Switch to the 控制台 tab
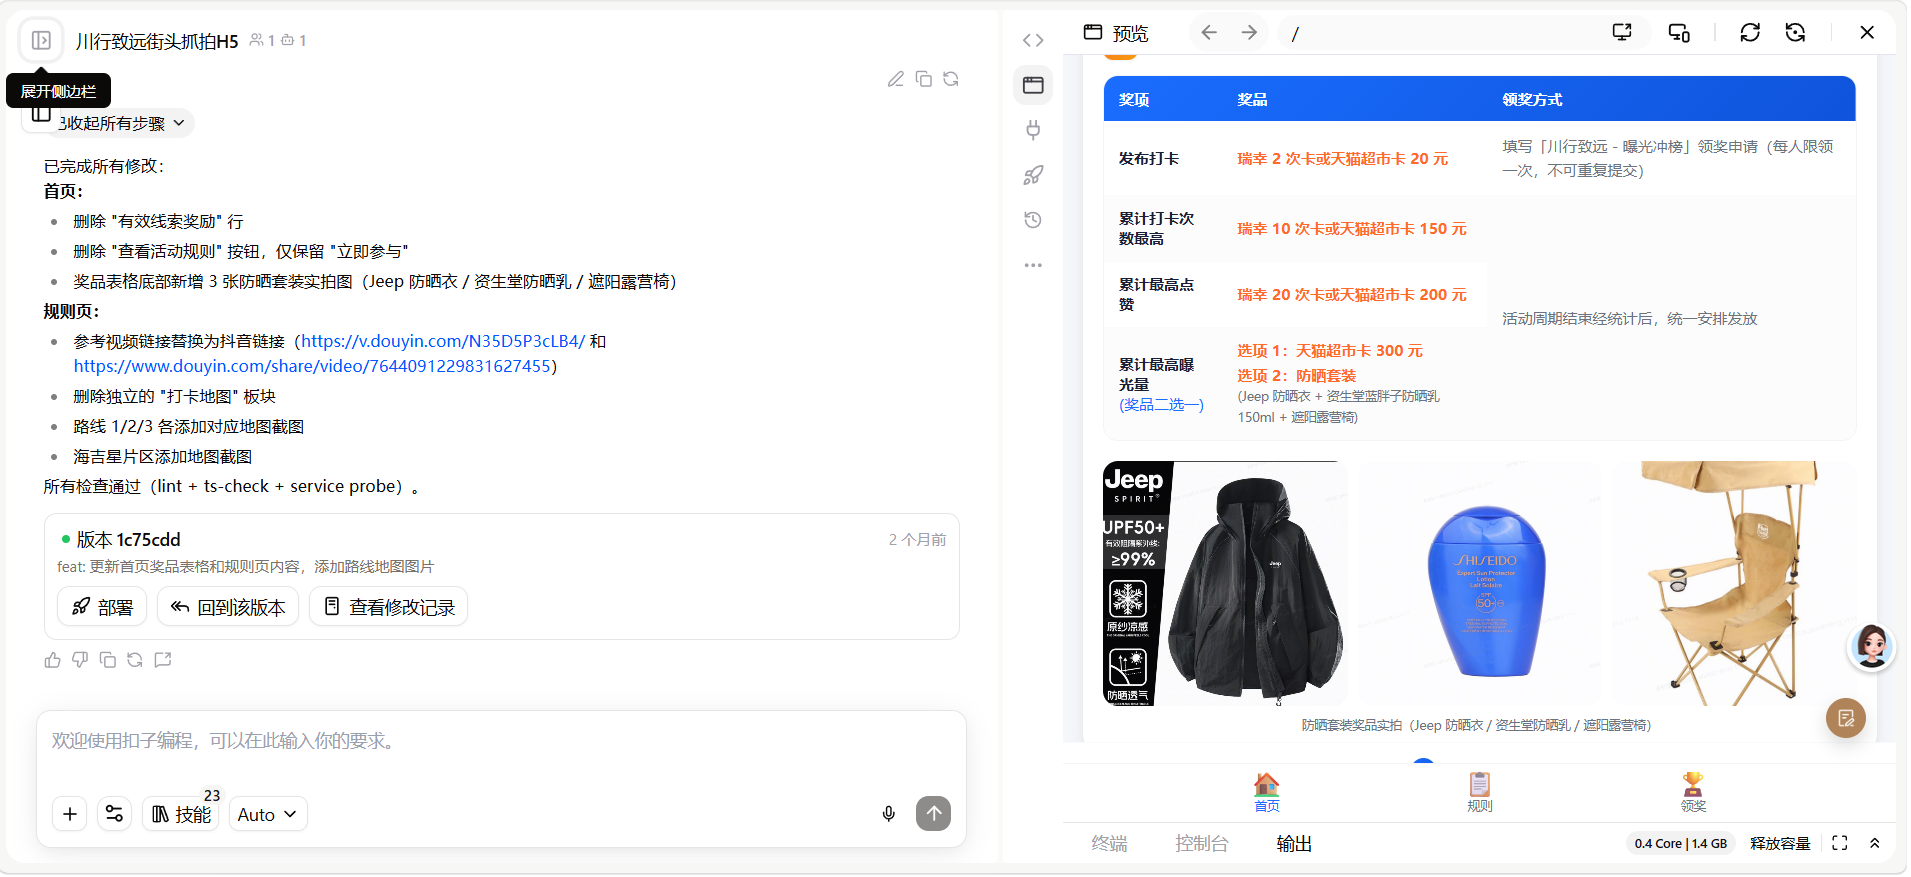 tap(1201, 843)
